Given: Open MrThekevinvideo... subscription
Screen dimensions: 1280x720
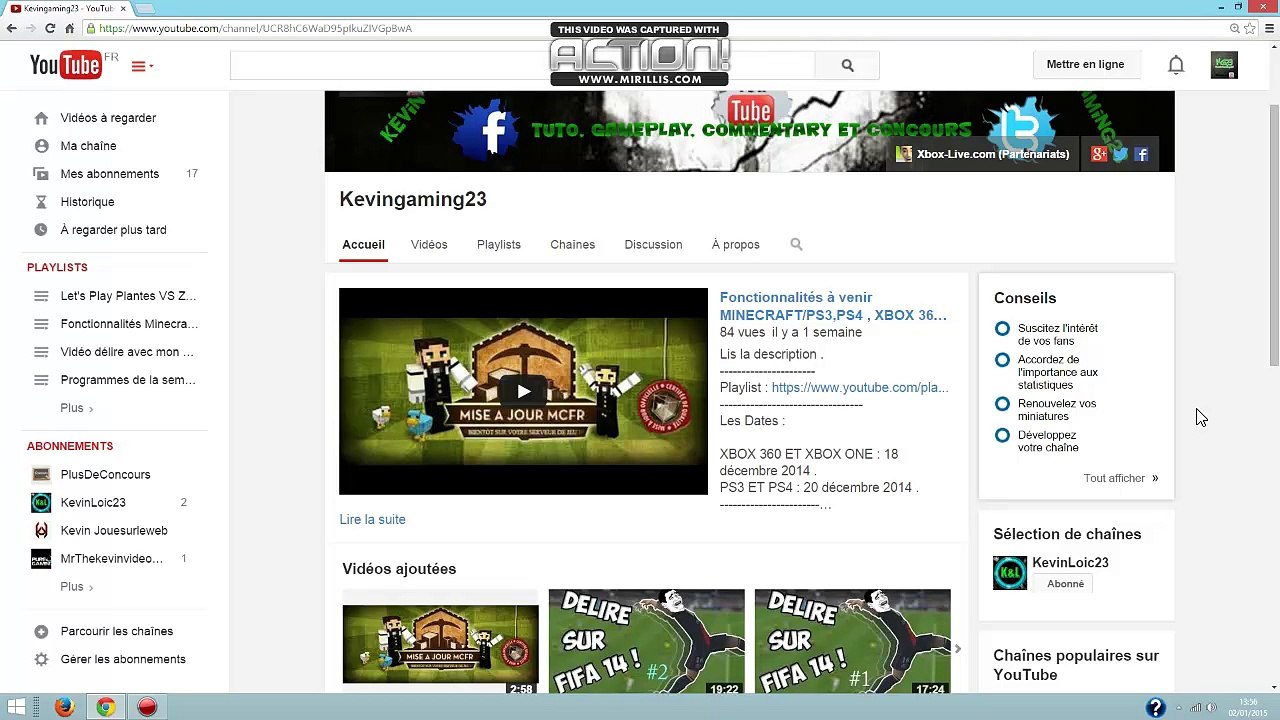Looking at the screenshot, I should click(x=111, y=559).
